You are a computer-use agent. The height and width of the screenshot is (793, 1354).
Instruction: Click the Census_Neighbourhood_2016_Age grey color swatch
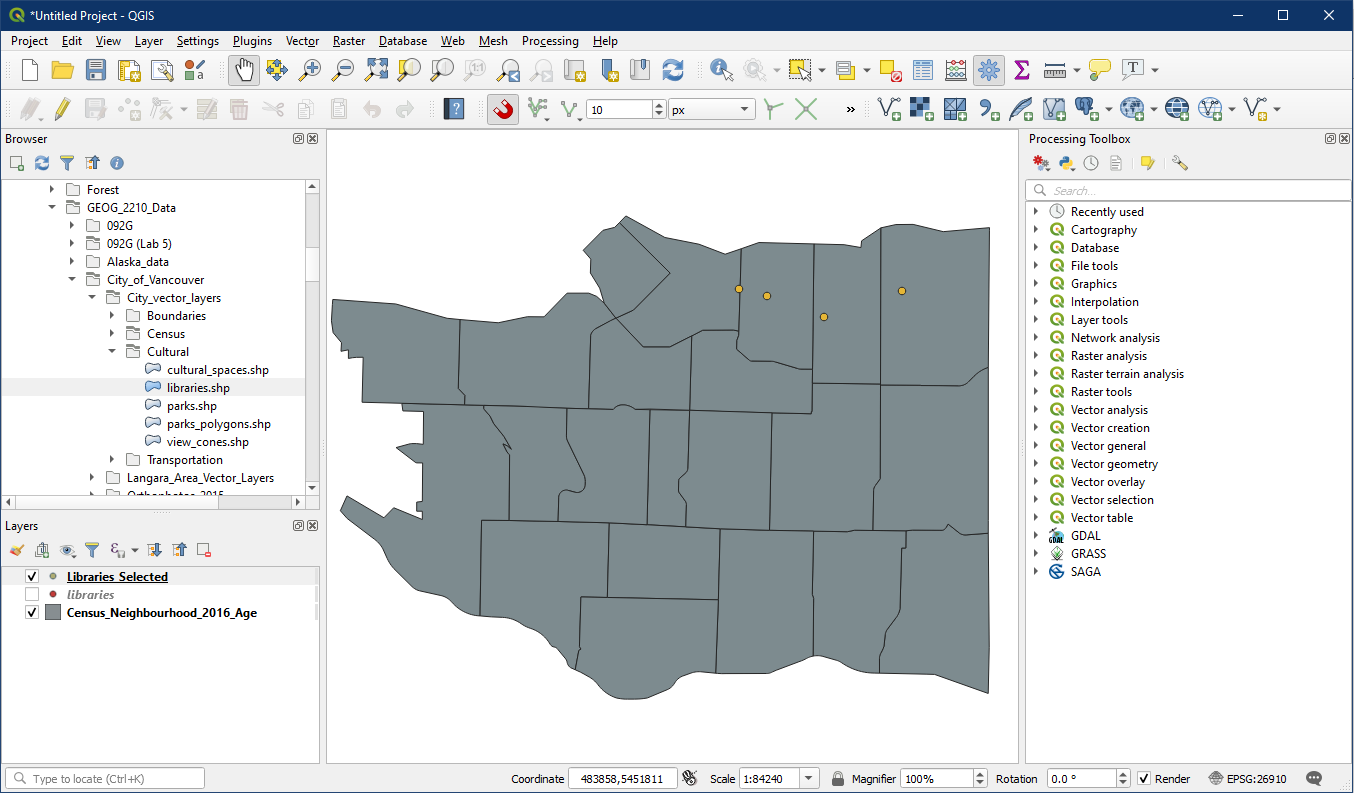[53, 613]
